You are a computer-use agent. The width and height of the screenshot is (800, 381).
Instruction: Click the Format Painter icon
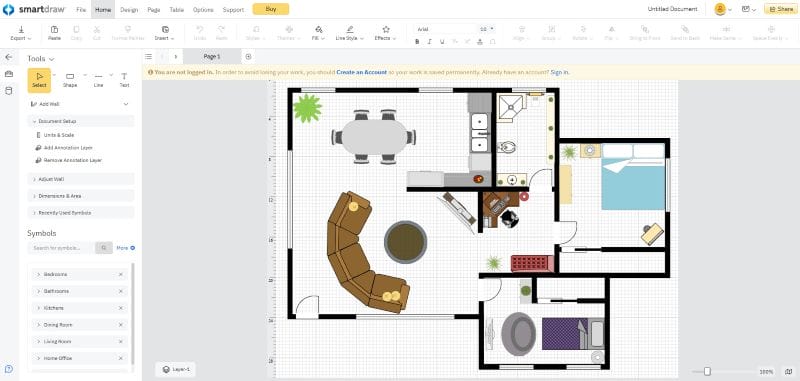pos(128,30)
